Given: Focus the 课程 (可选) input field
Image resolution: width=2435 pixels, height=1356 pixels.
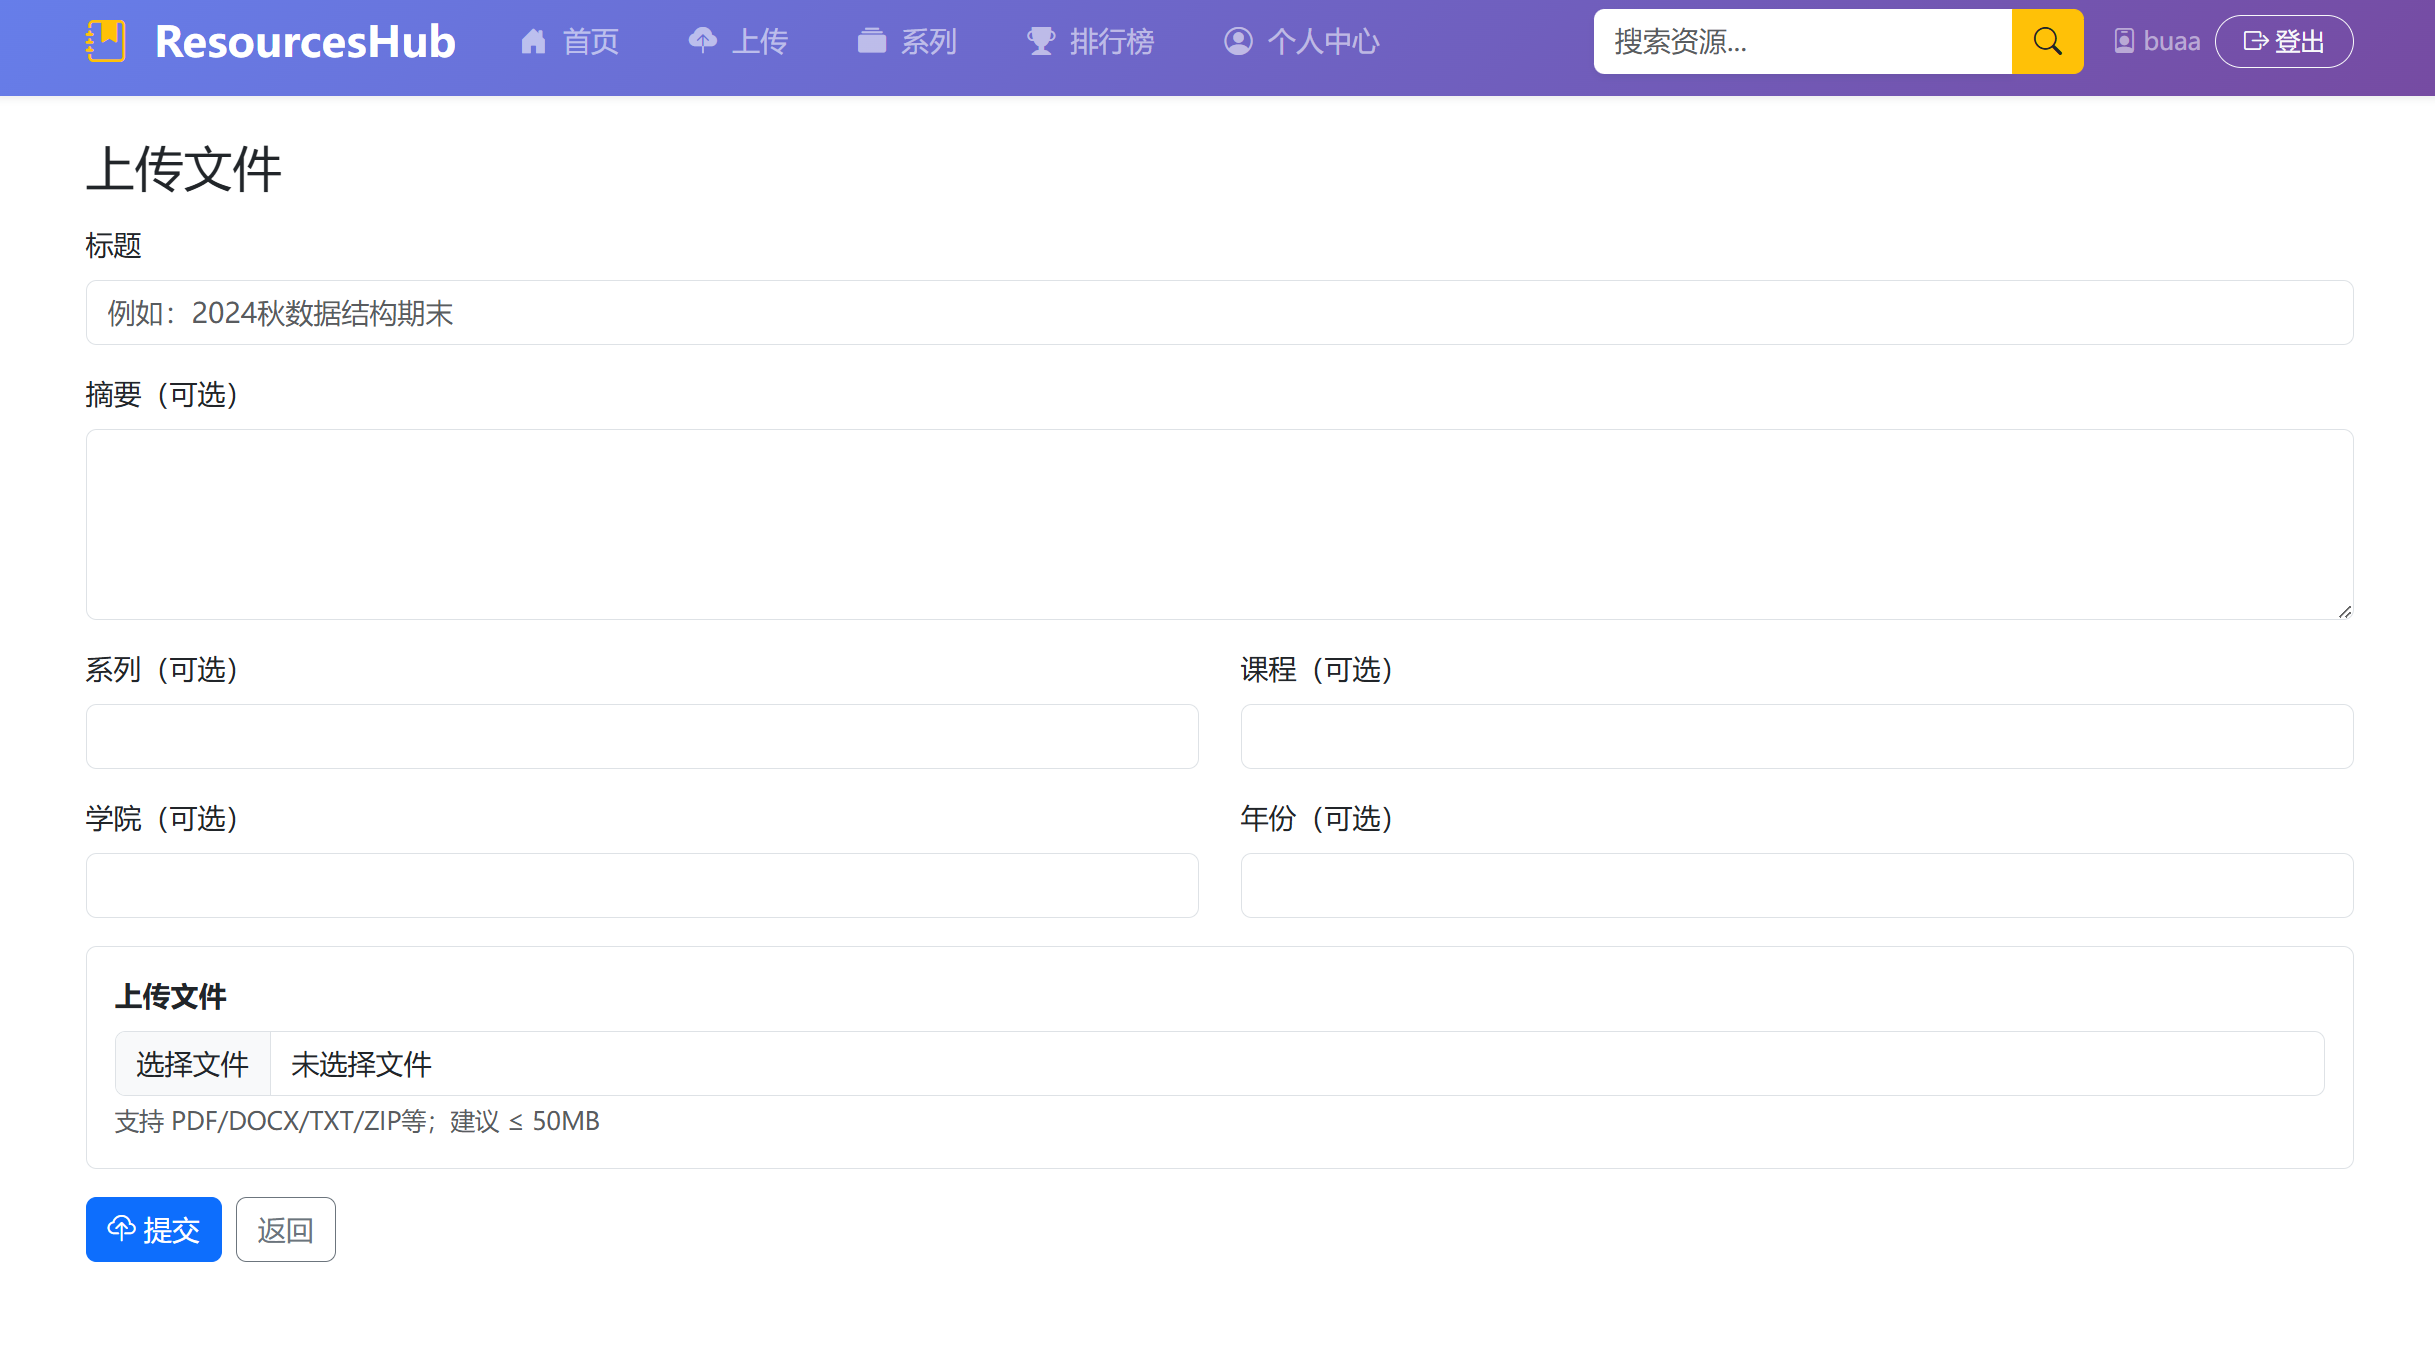Looking at the screenshot, I should coord(1796,737).
